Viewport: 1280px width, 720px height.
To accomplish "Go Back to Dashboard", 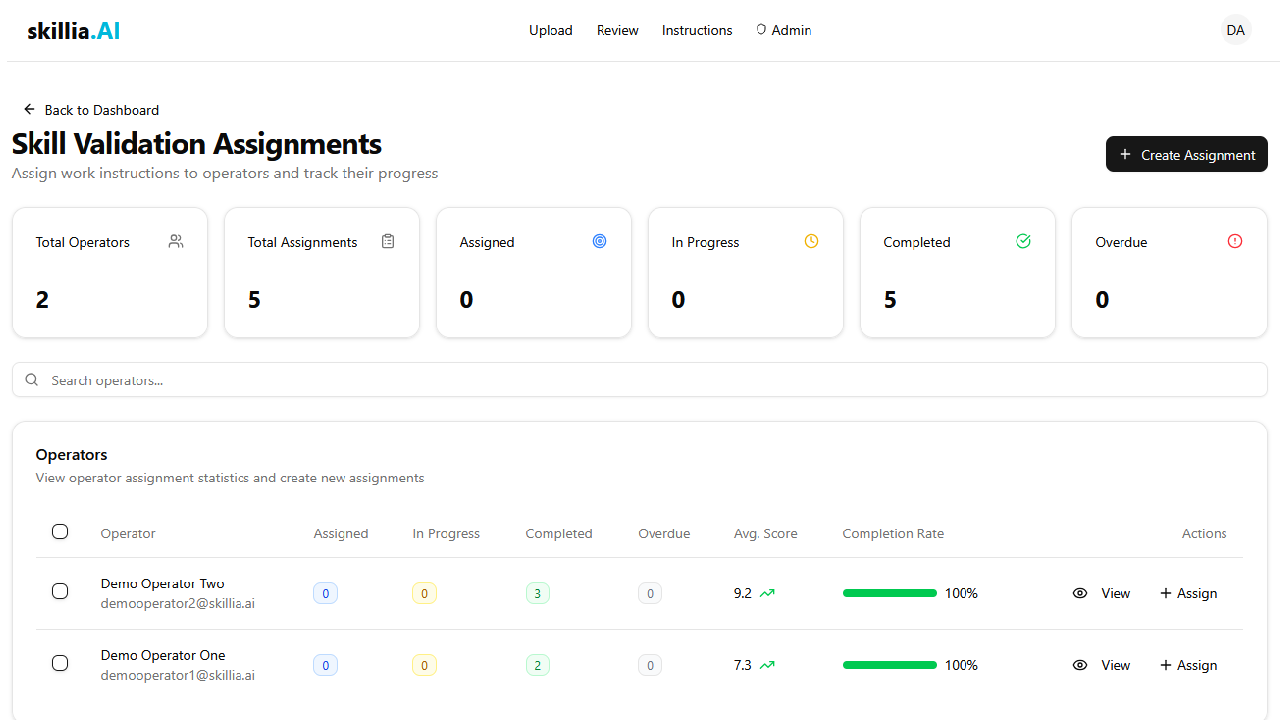I will click(92, 110).
